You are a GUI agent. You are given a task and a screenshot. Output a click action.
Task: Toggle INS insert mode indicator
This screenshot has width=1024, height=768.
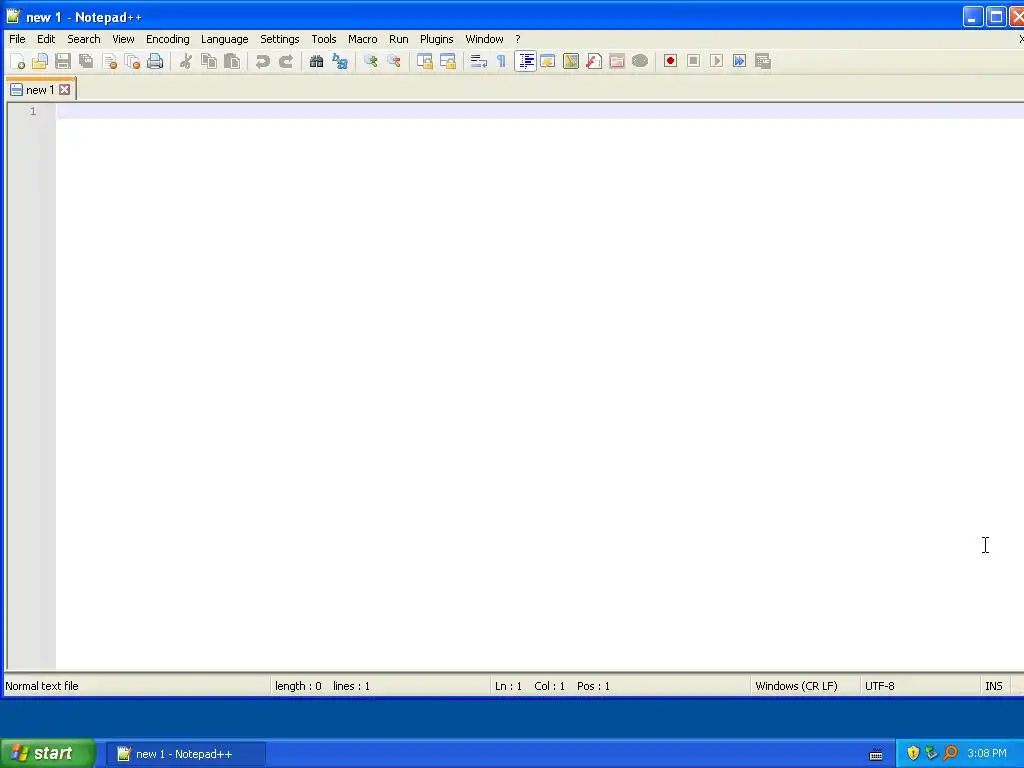(993, 686)
